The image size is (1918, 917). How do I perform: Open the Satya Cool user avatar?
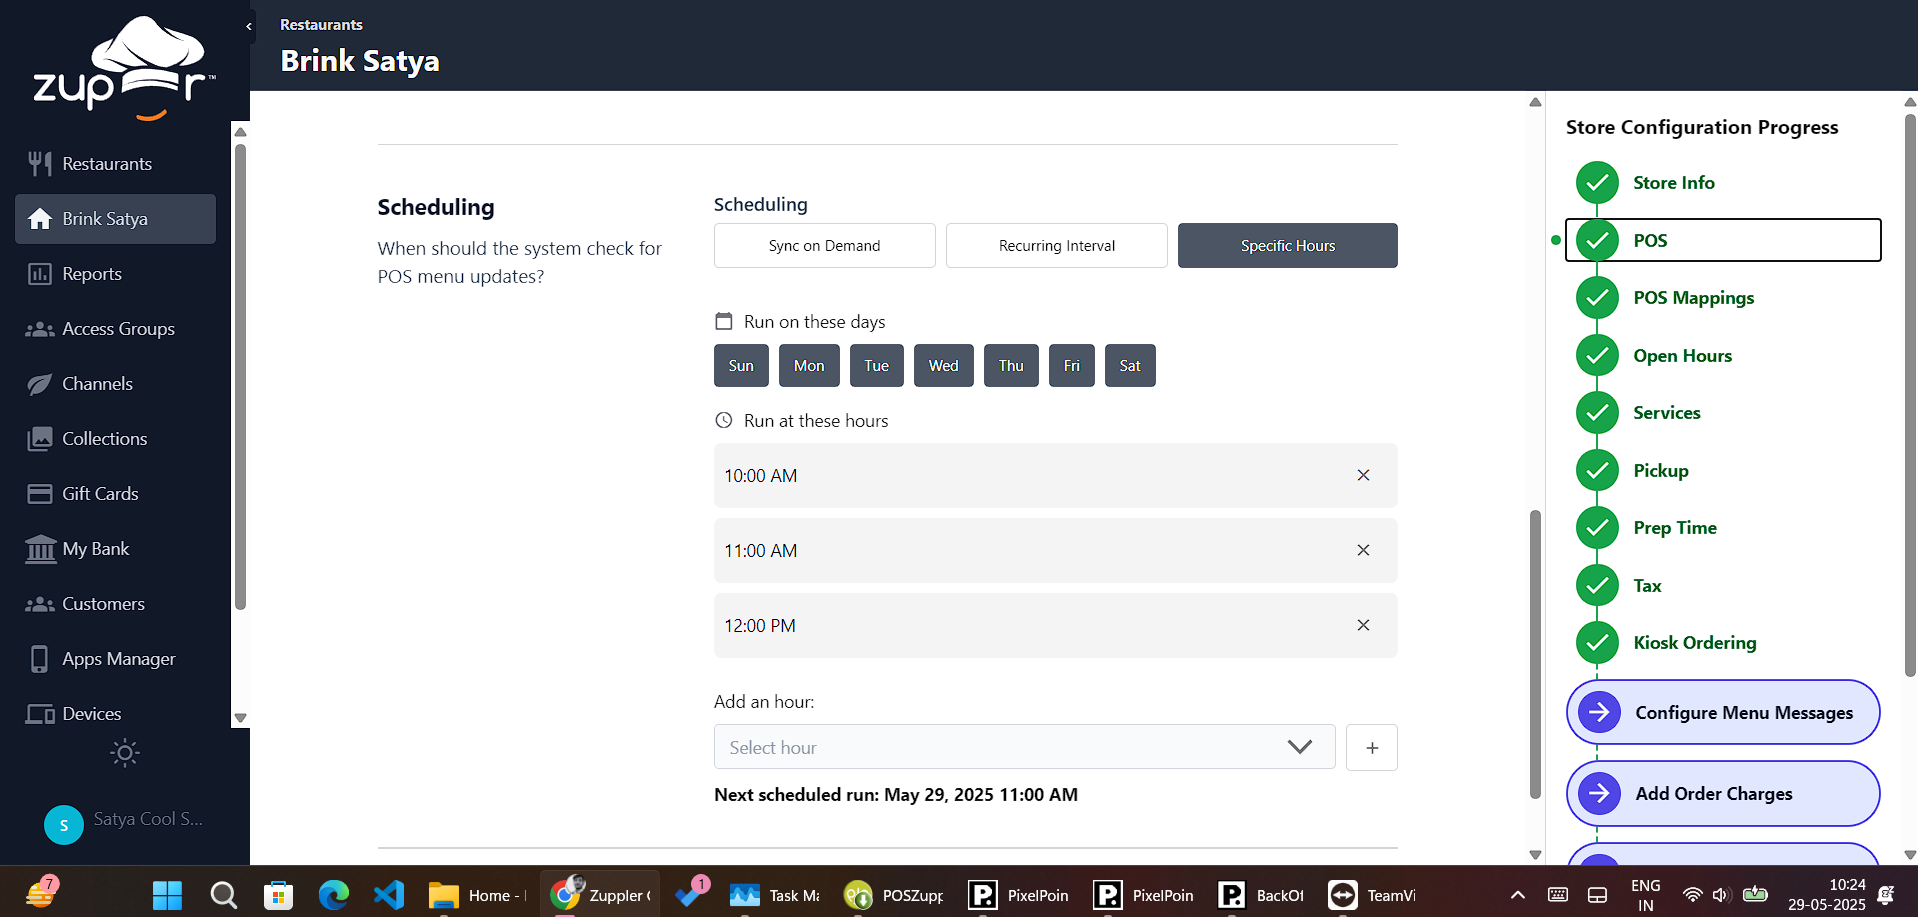64,825
